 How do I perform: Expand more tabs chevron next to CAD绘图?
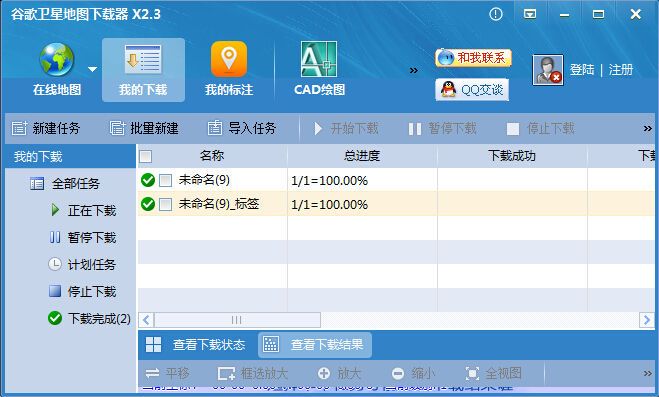414,71
